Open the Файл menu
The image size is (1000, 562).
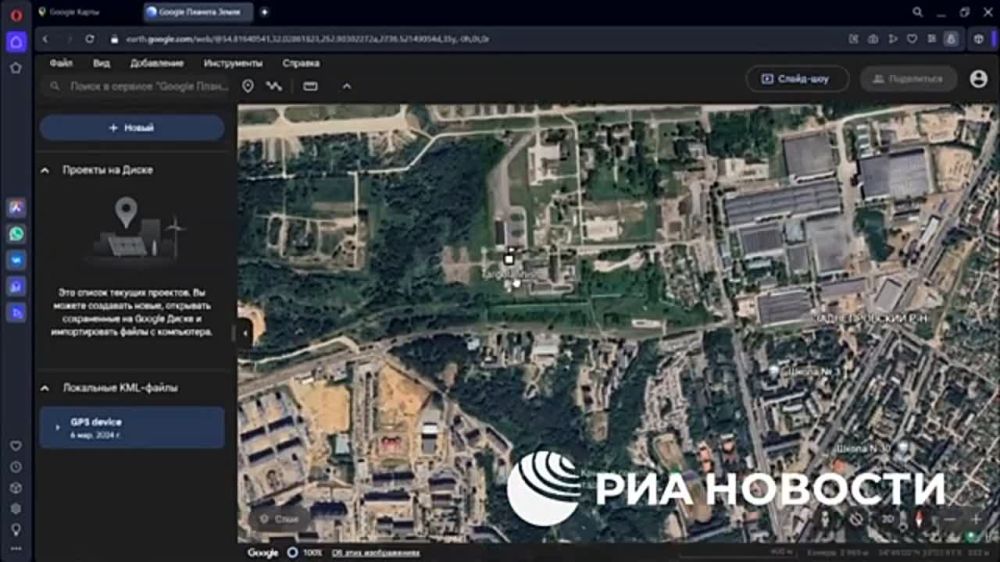tap(61, 63)
